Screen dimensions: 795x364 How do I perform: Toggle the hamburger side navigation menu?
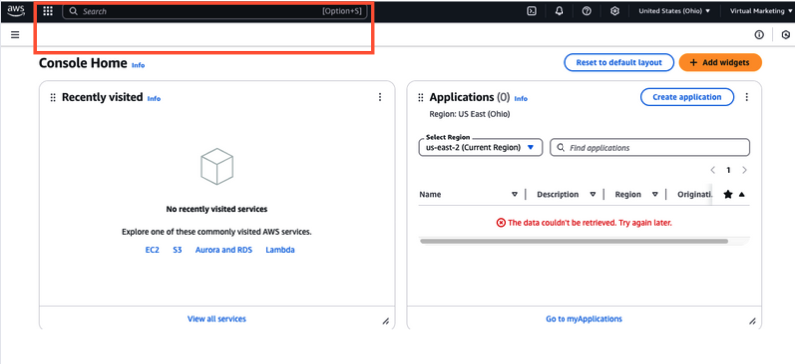[15, 35]
